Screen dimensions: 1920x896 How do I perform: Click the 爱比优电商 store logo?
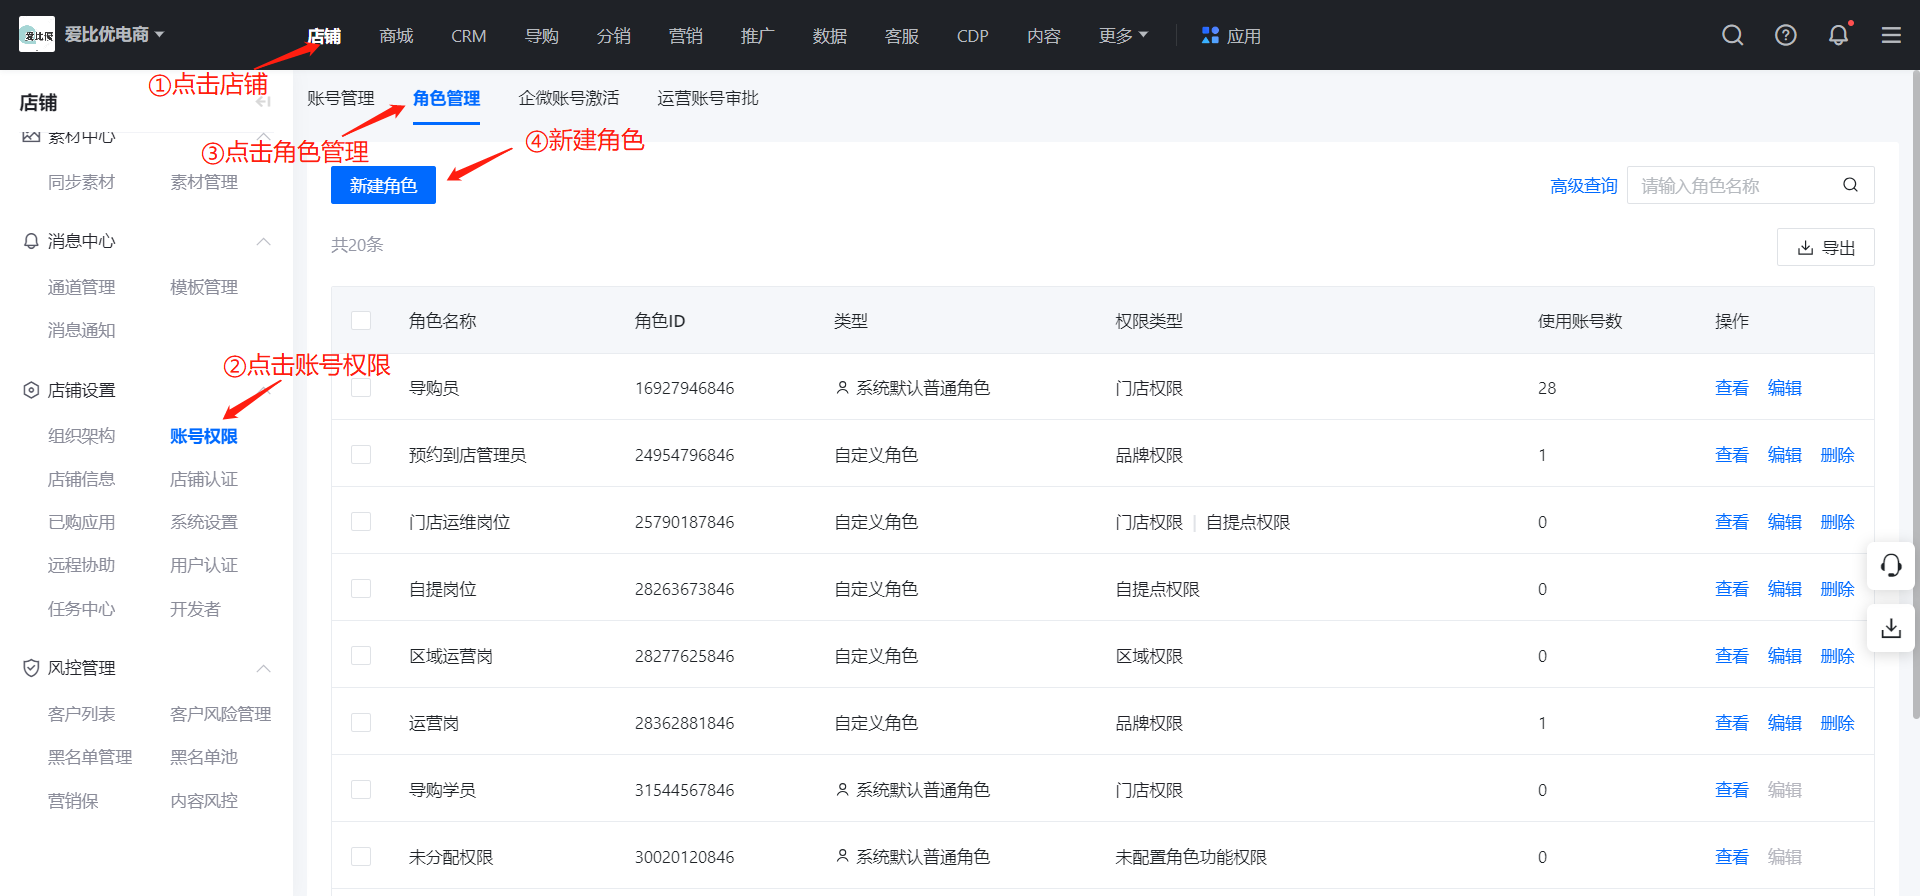click(37, 35)
